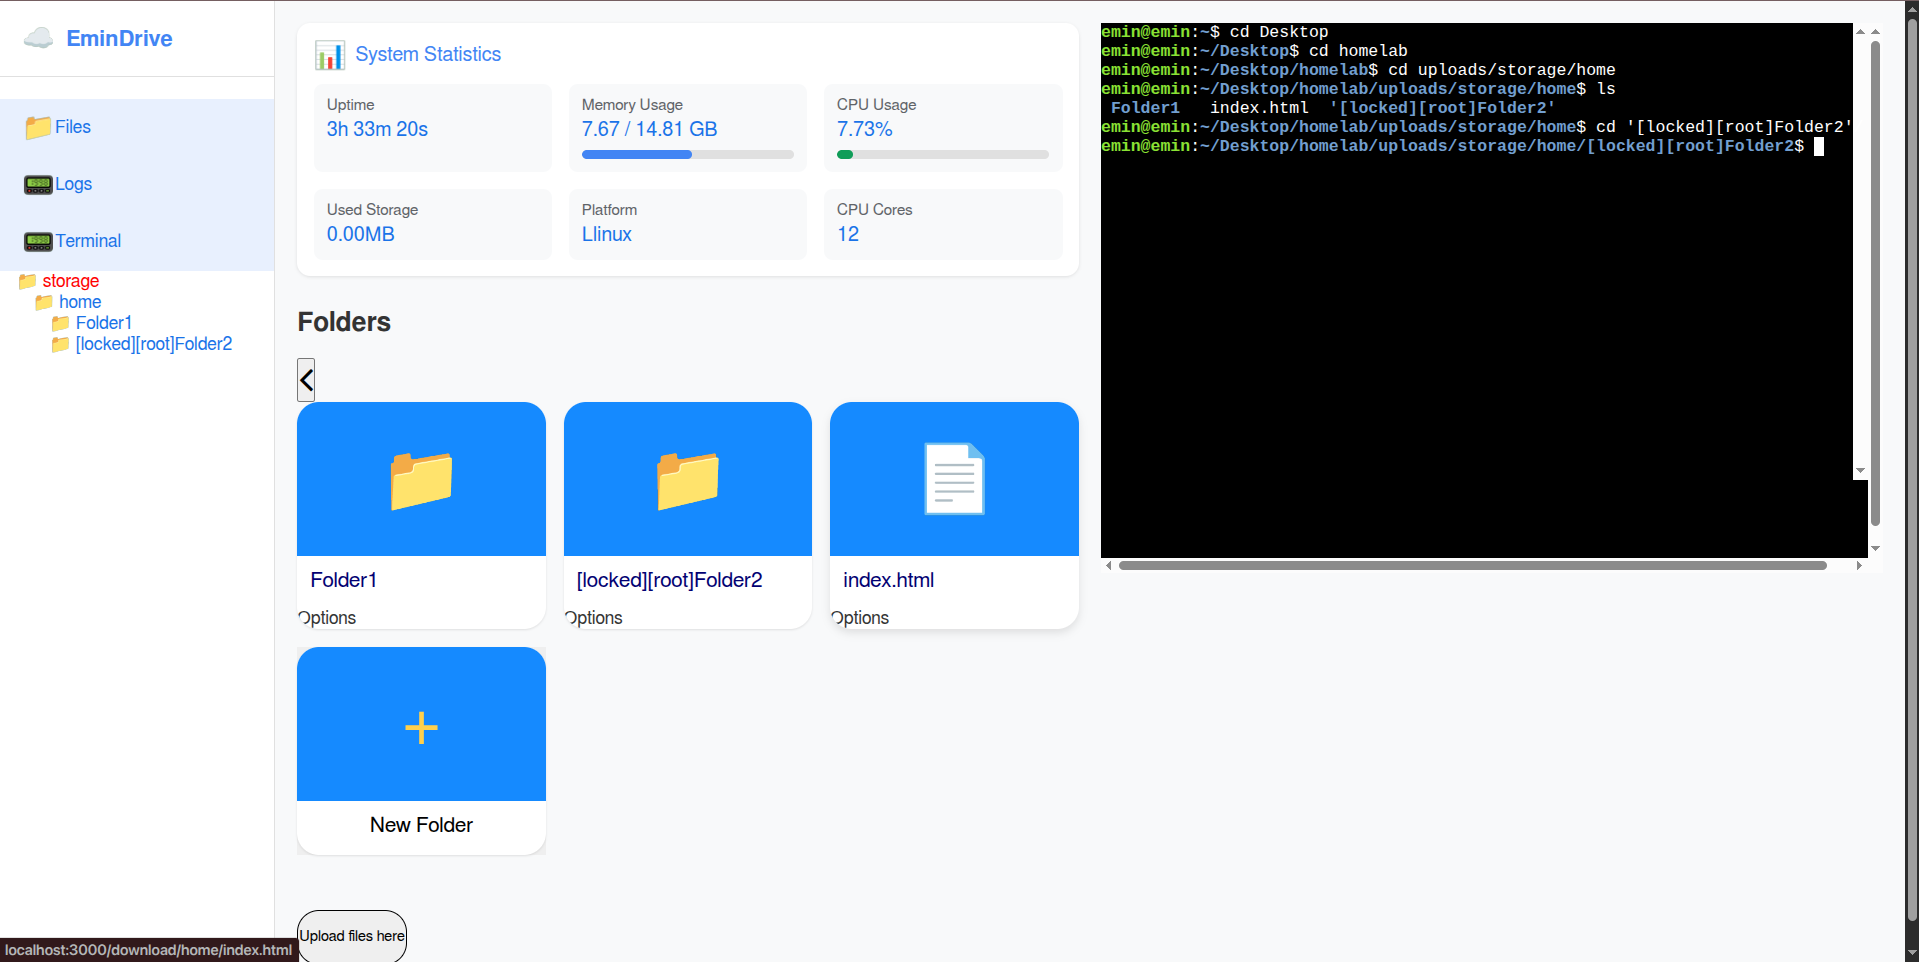Click the plus icon to add folder

click(x=421, y=727)
